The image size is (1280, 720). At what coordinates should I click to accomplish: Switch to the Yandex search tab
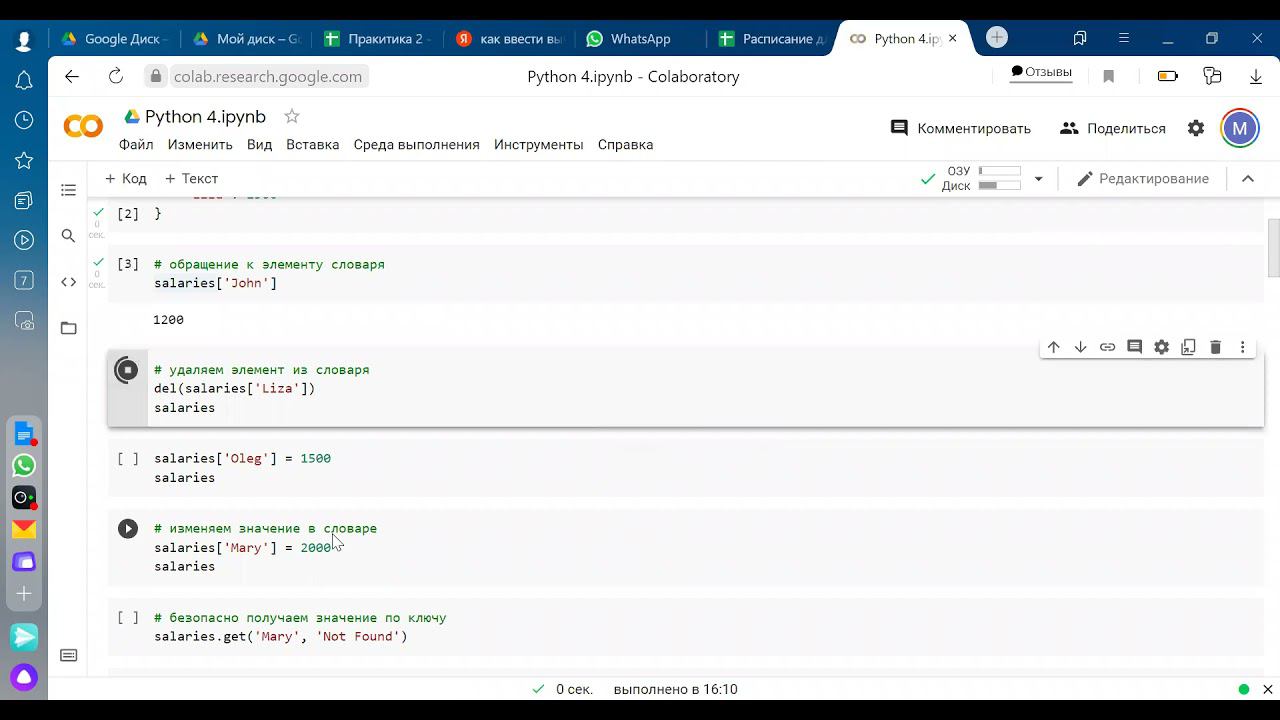(509, 39)
